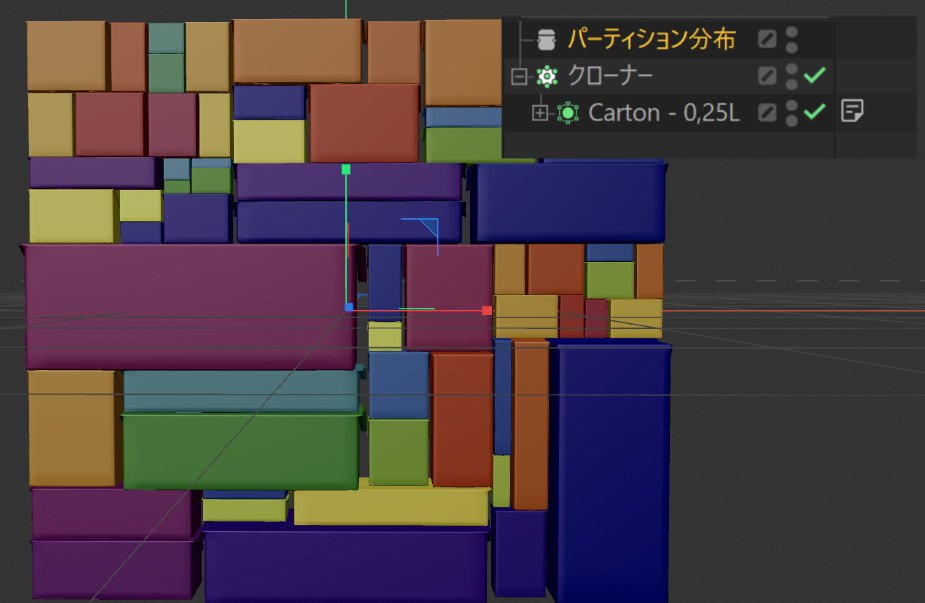925x603 pixels.
Task: Expand the Carton - 0,25L tree node
Action: coord(540,112)
